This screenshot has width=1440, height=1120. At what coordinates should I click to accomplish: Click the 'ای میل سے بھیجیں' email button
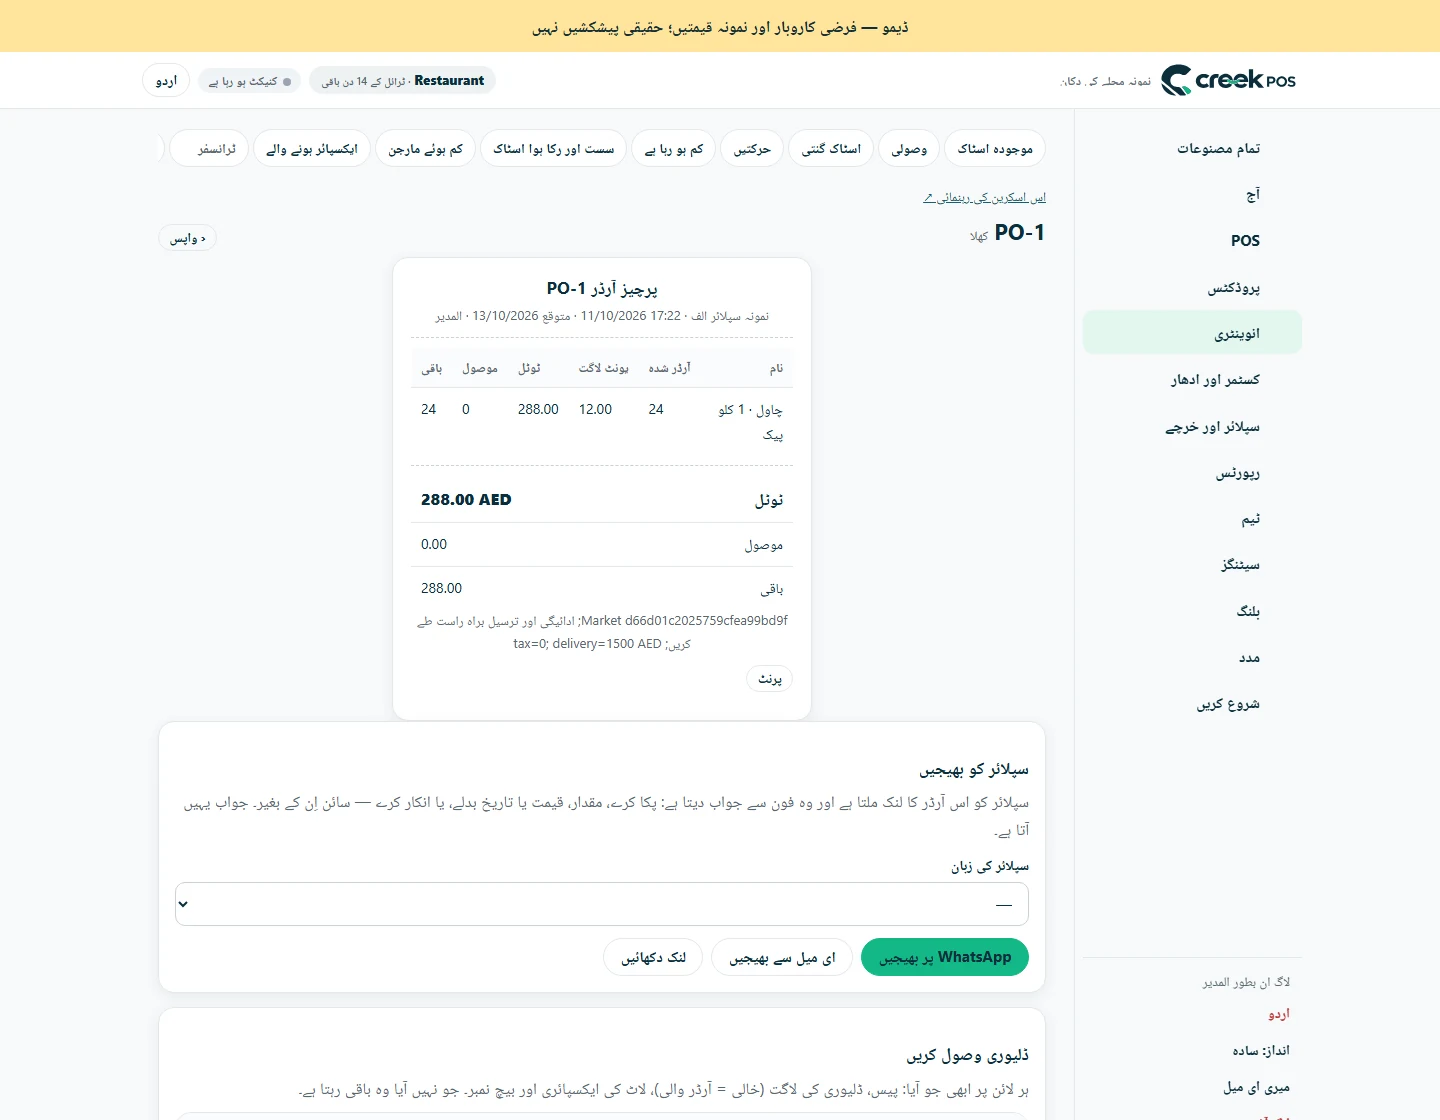(782, 957)
